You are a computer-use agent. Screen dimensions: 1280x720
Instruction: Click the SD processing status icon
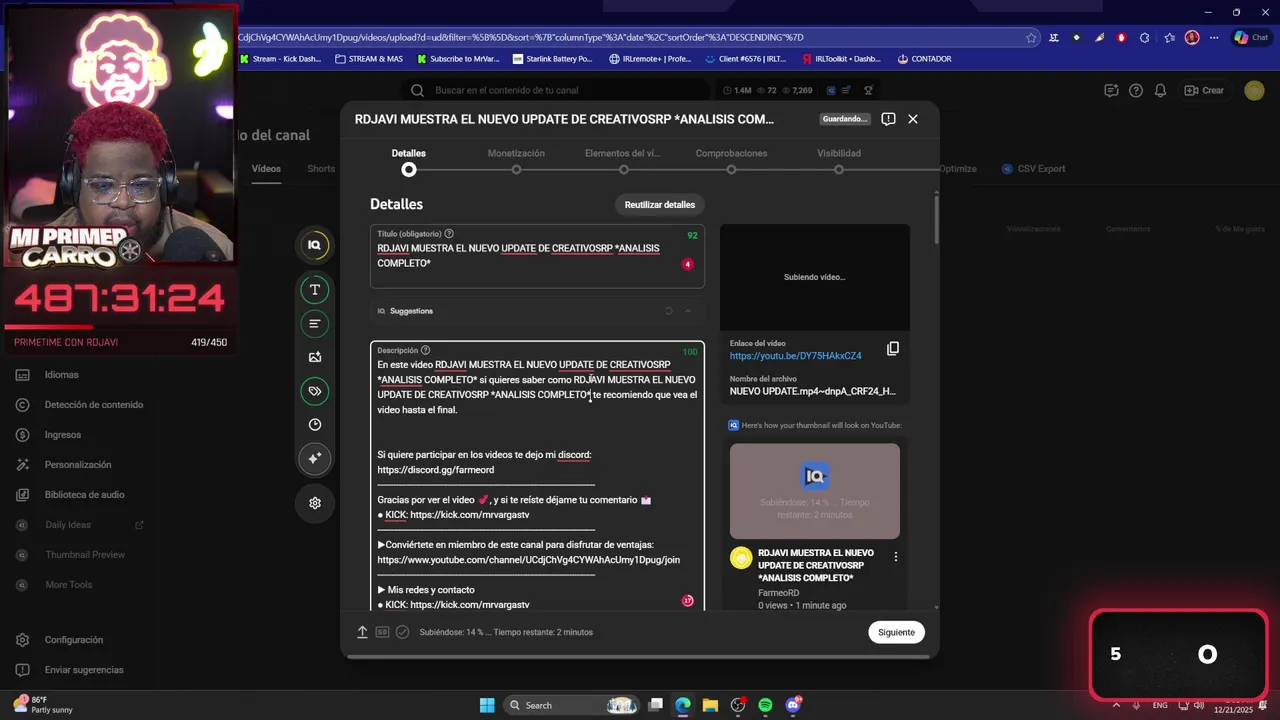382,632
